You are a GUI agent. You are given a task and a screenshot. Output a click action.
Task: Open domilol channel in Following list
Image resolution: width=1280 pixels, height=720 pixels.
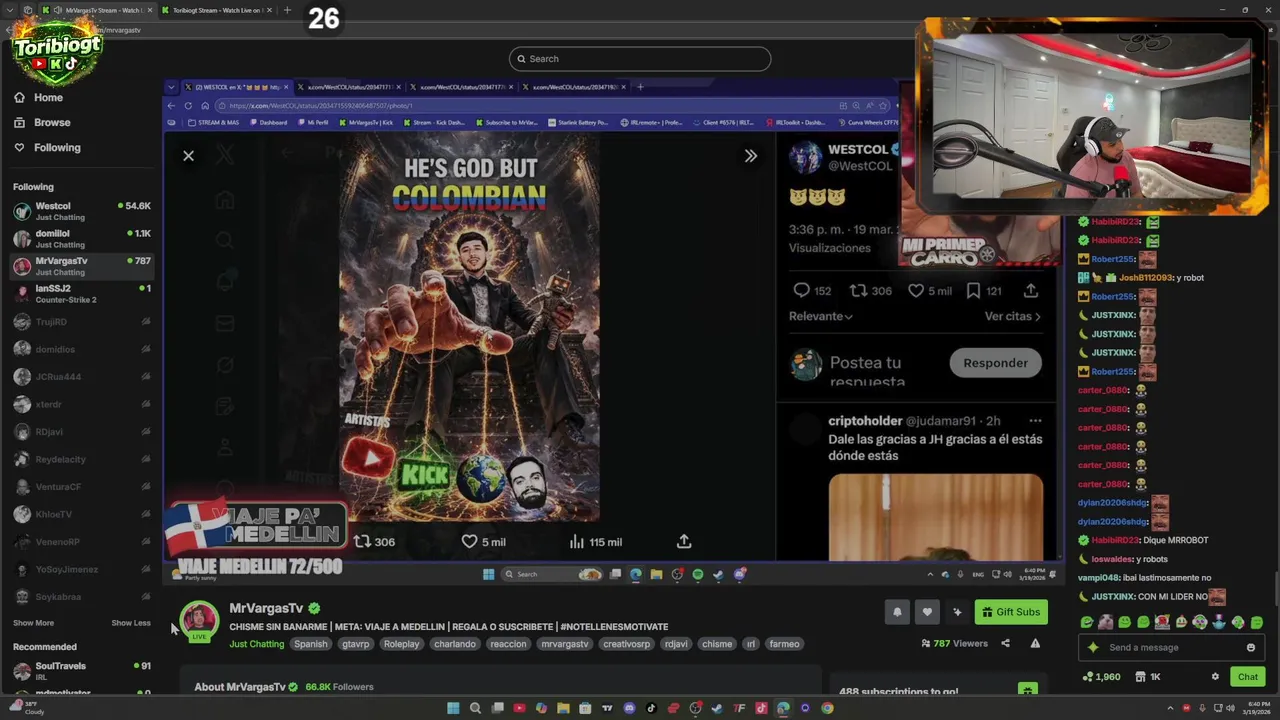pyautogui.click(x=82, y=238)
